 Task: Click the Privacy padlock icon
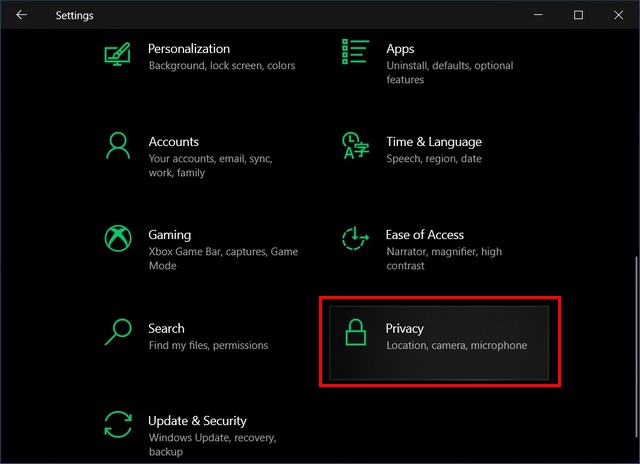(356, 332)
